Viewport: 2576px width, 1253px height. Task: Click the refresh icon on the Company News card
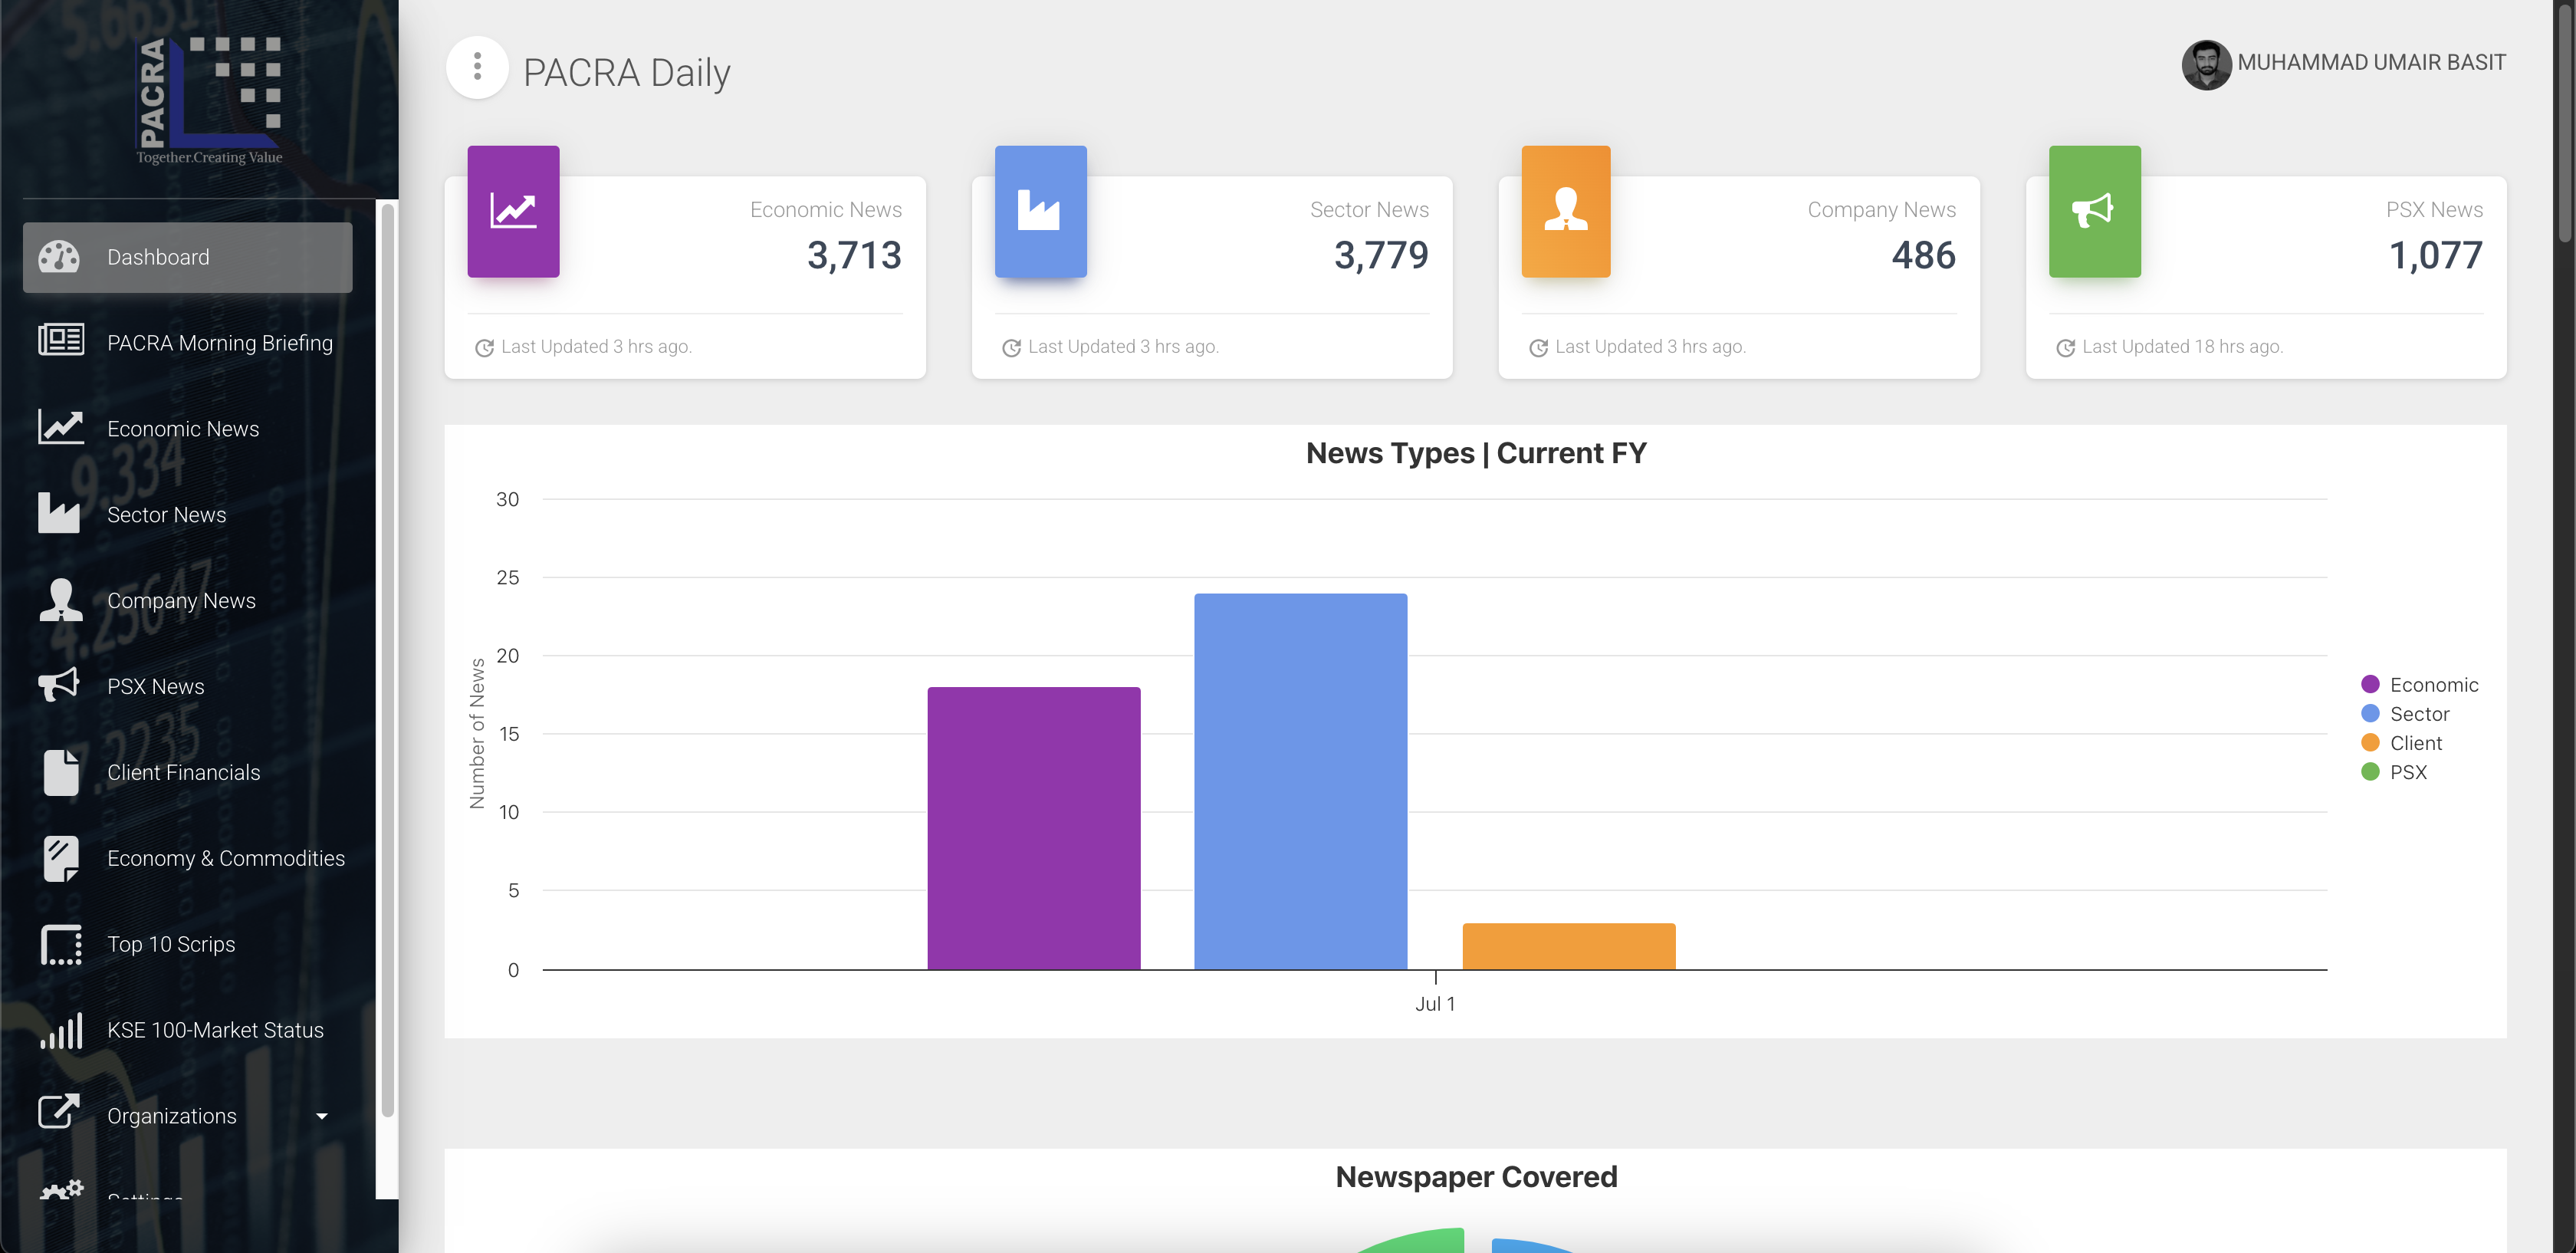click(1538, 348)
